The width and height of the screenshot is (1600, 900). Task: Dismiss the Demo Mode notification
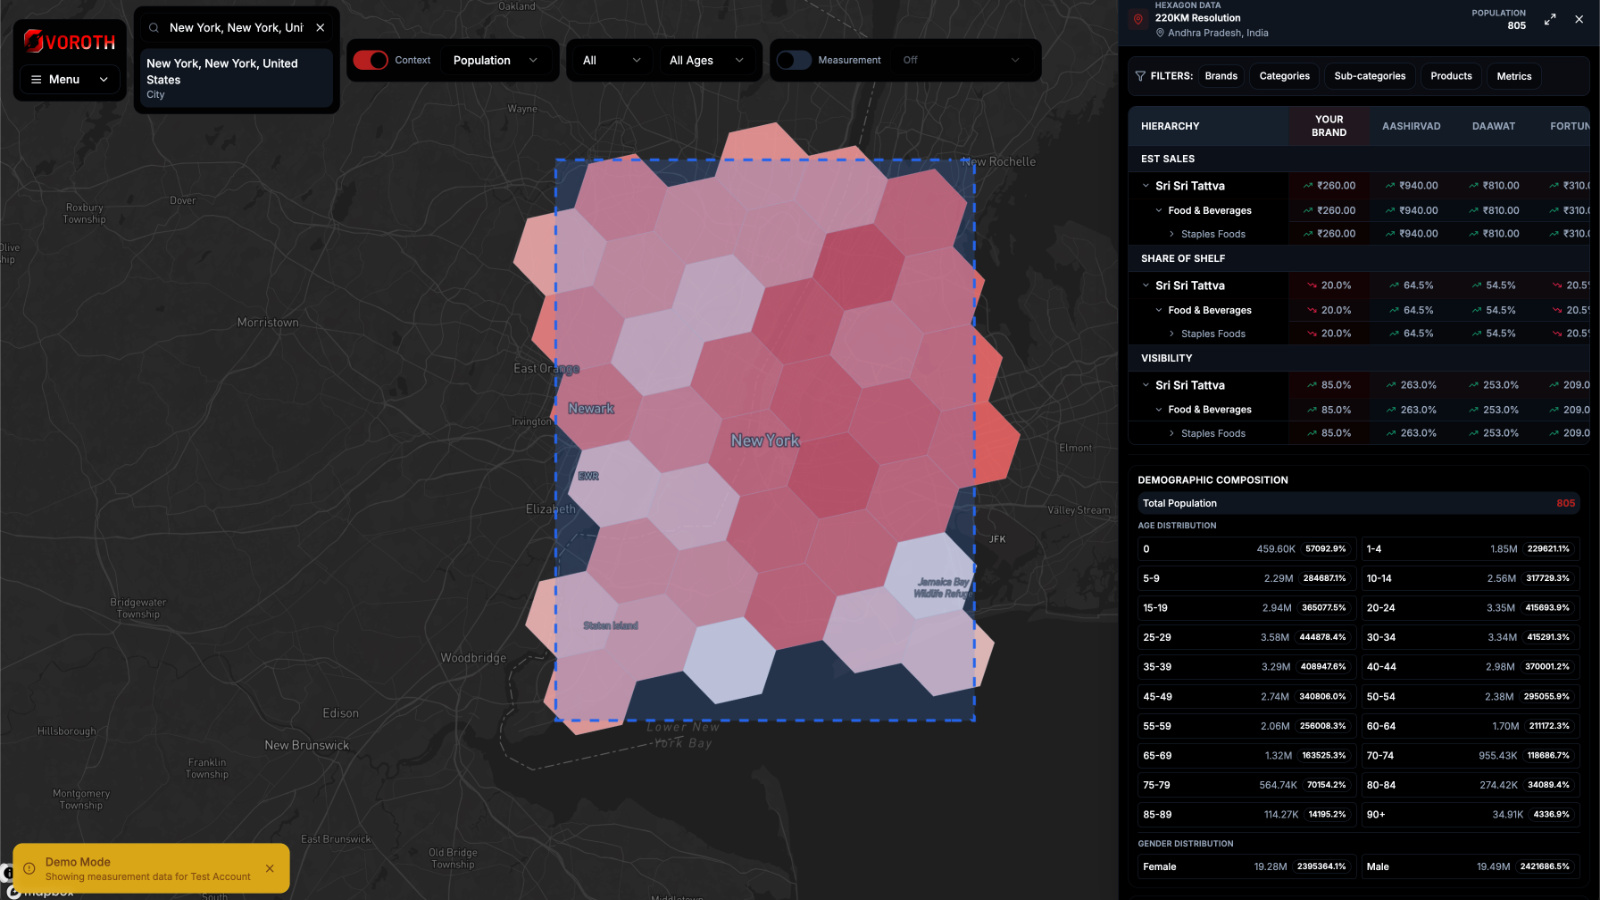270,869
